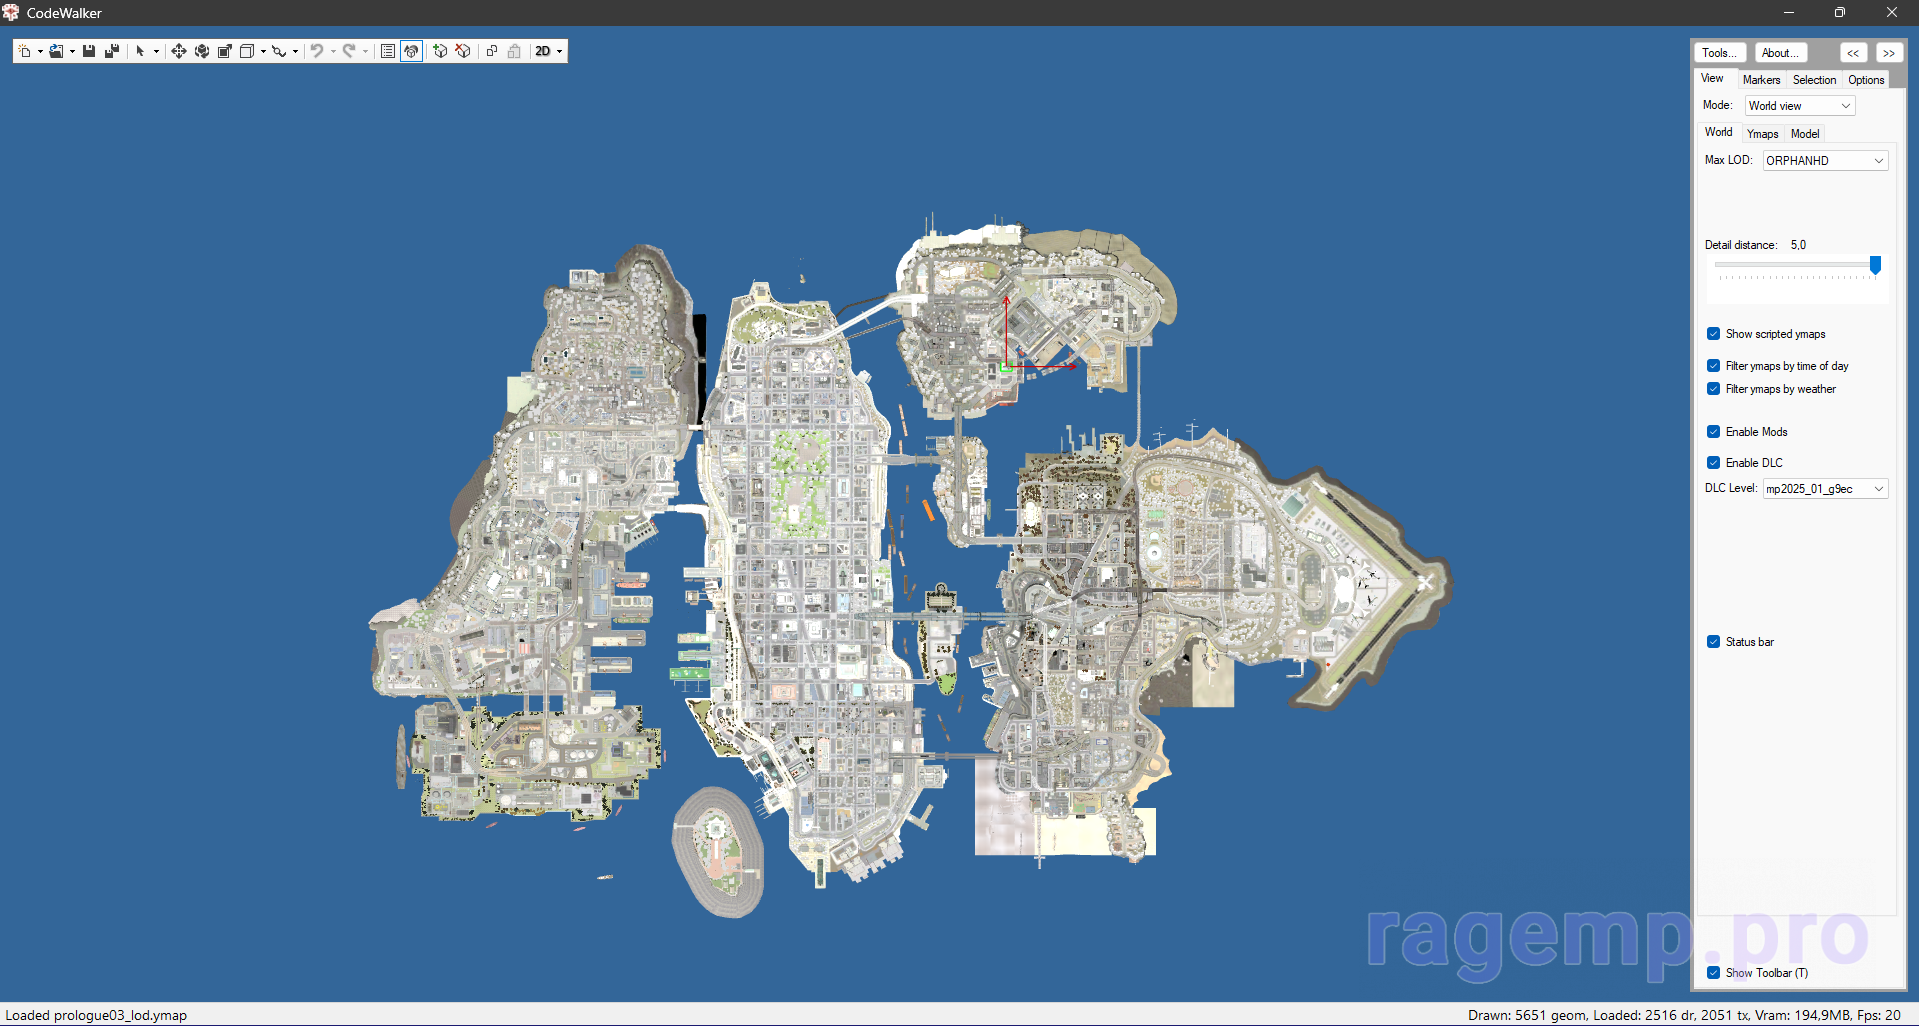Open the Mode World view dropdown
This screenshot has height=1026, width=1919.
(x=1800, y=106)
